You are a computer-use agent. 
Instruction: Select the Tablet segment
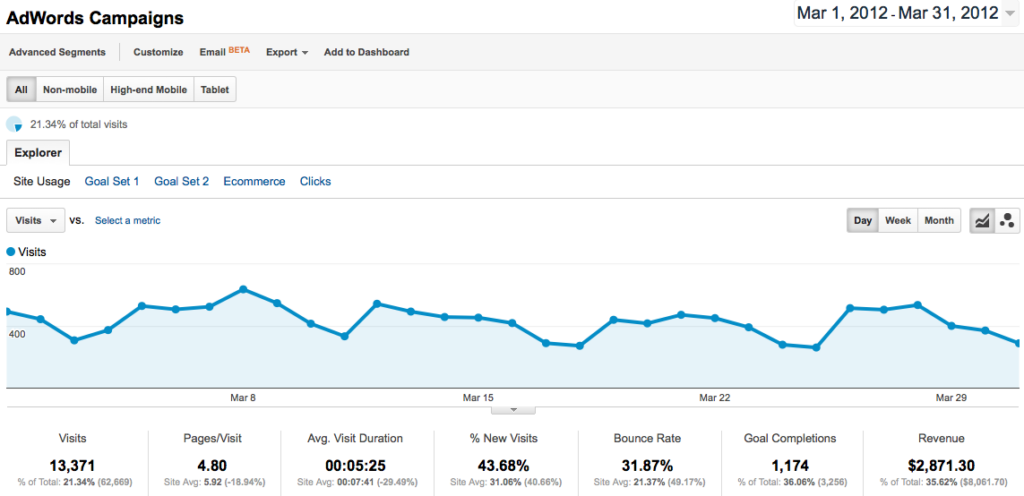215,89
